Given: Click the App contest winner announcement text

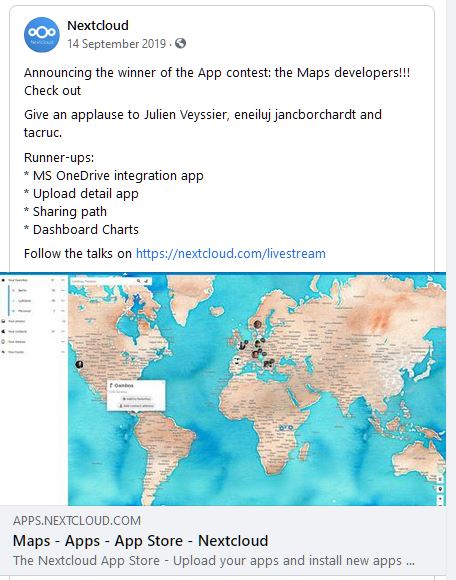Looking at the screenshot, I should click(217, 81).
